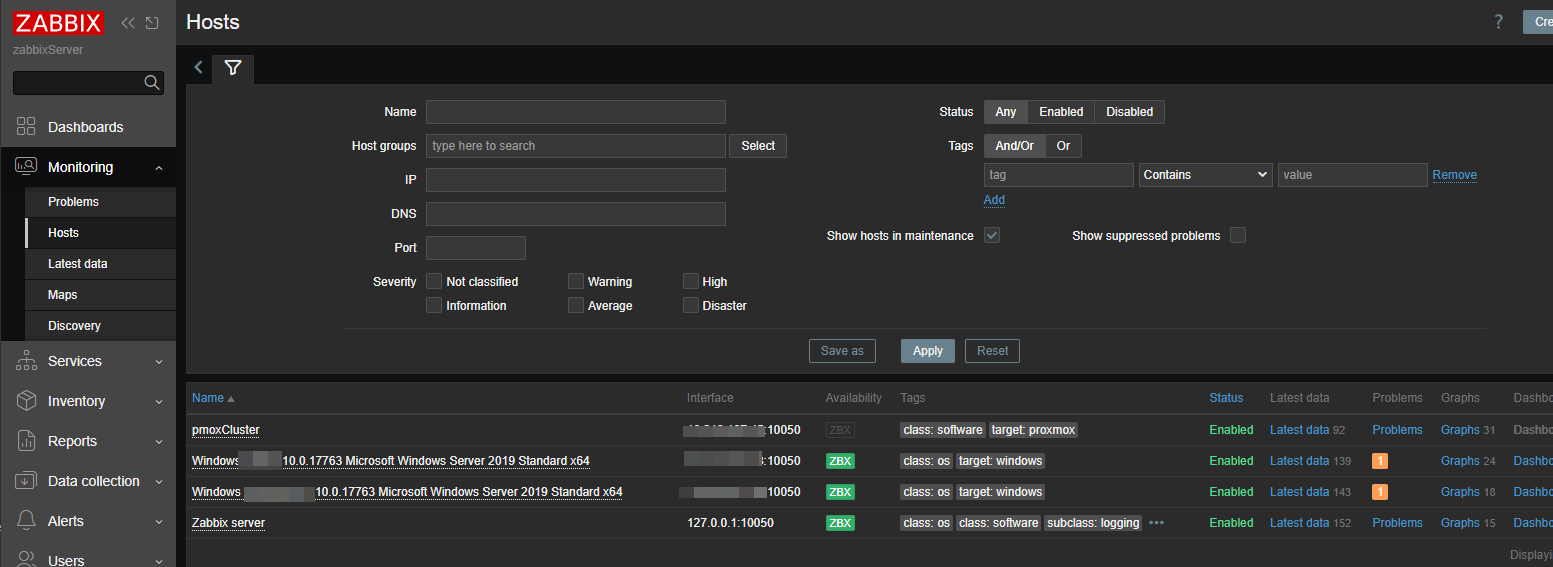Click the sidebar search magnifier icon
This screenshot has width=1553, height=567.
click(152, 83)
